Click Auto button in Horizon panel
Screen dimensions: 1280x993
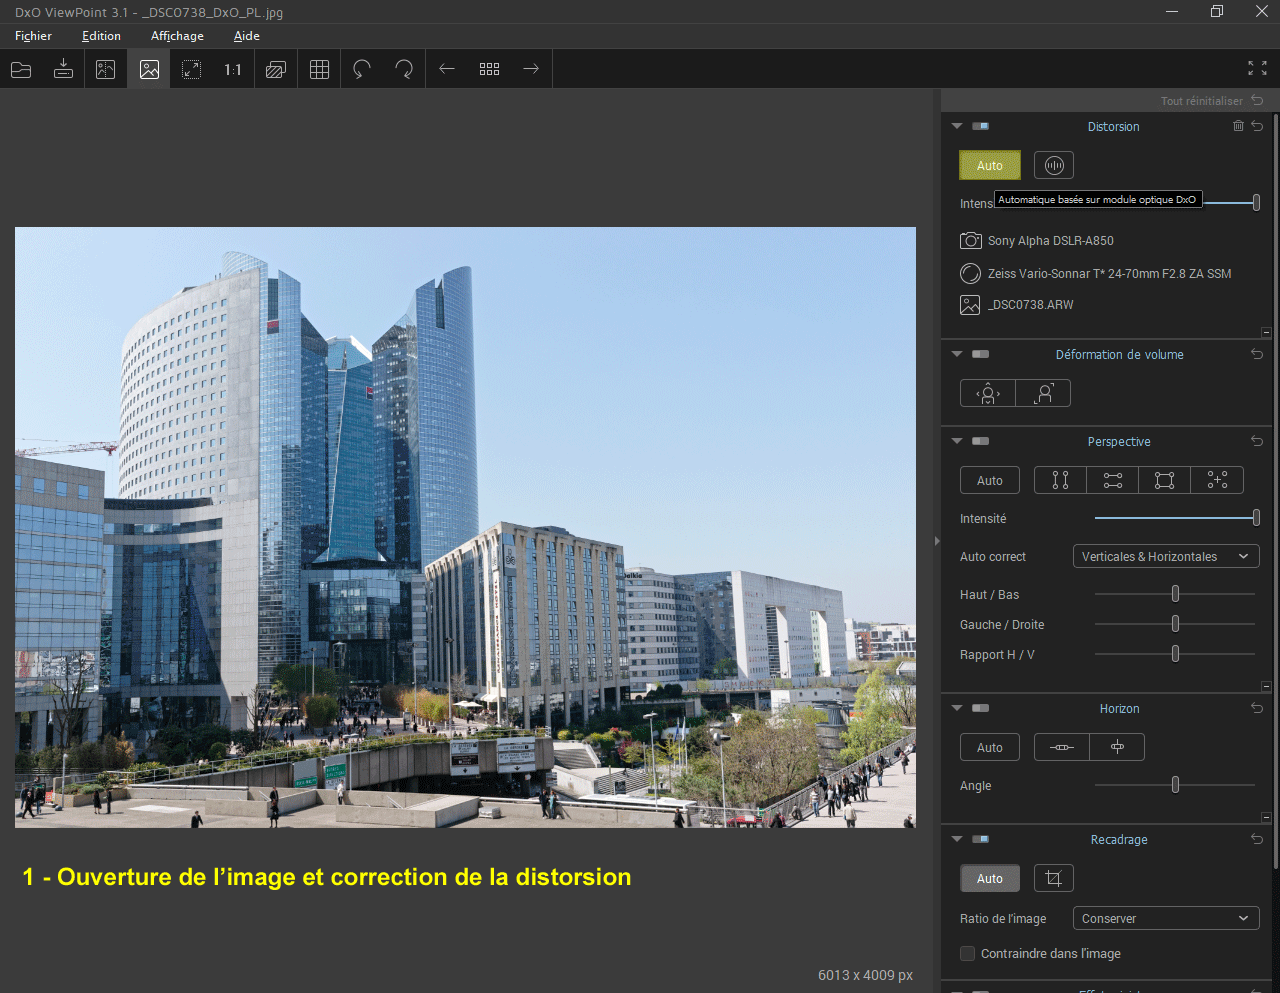click(x=990, y=747)
